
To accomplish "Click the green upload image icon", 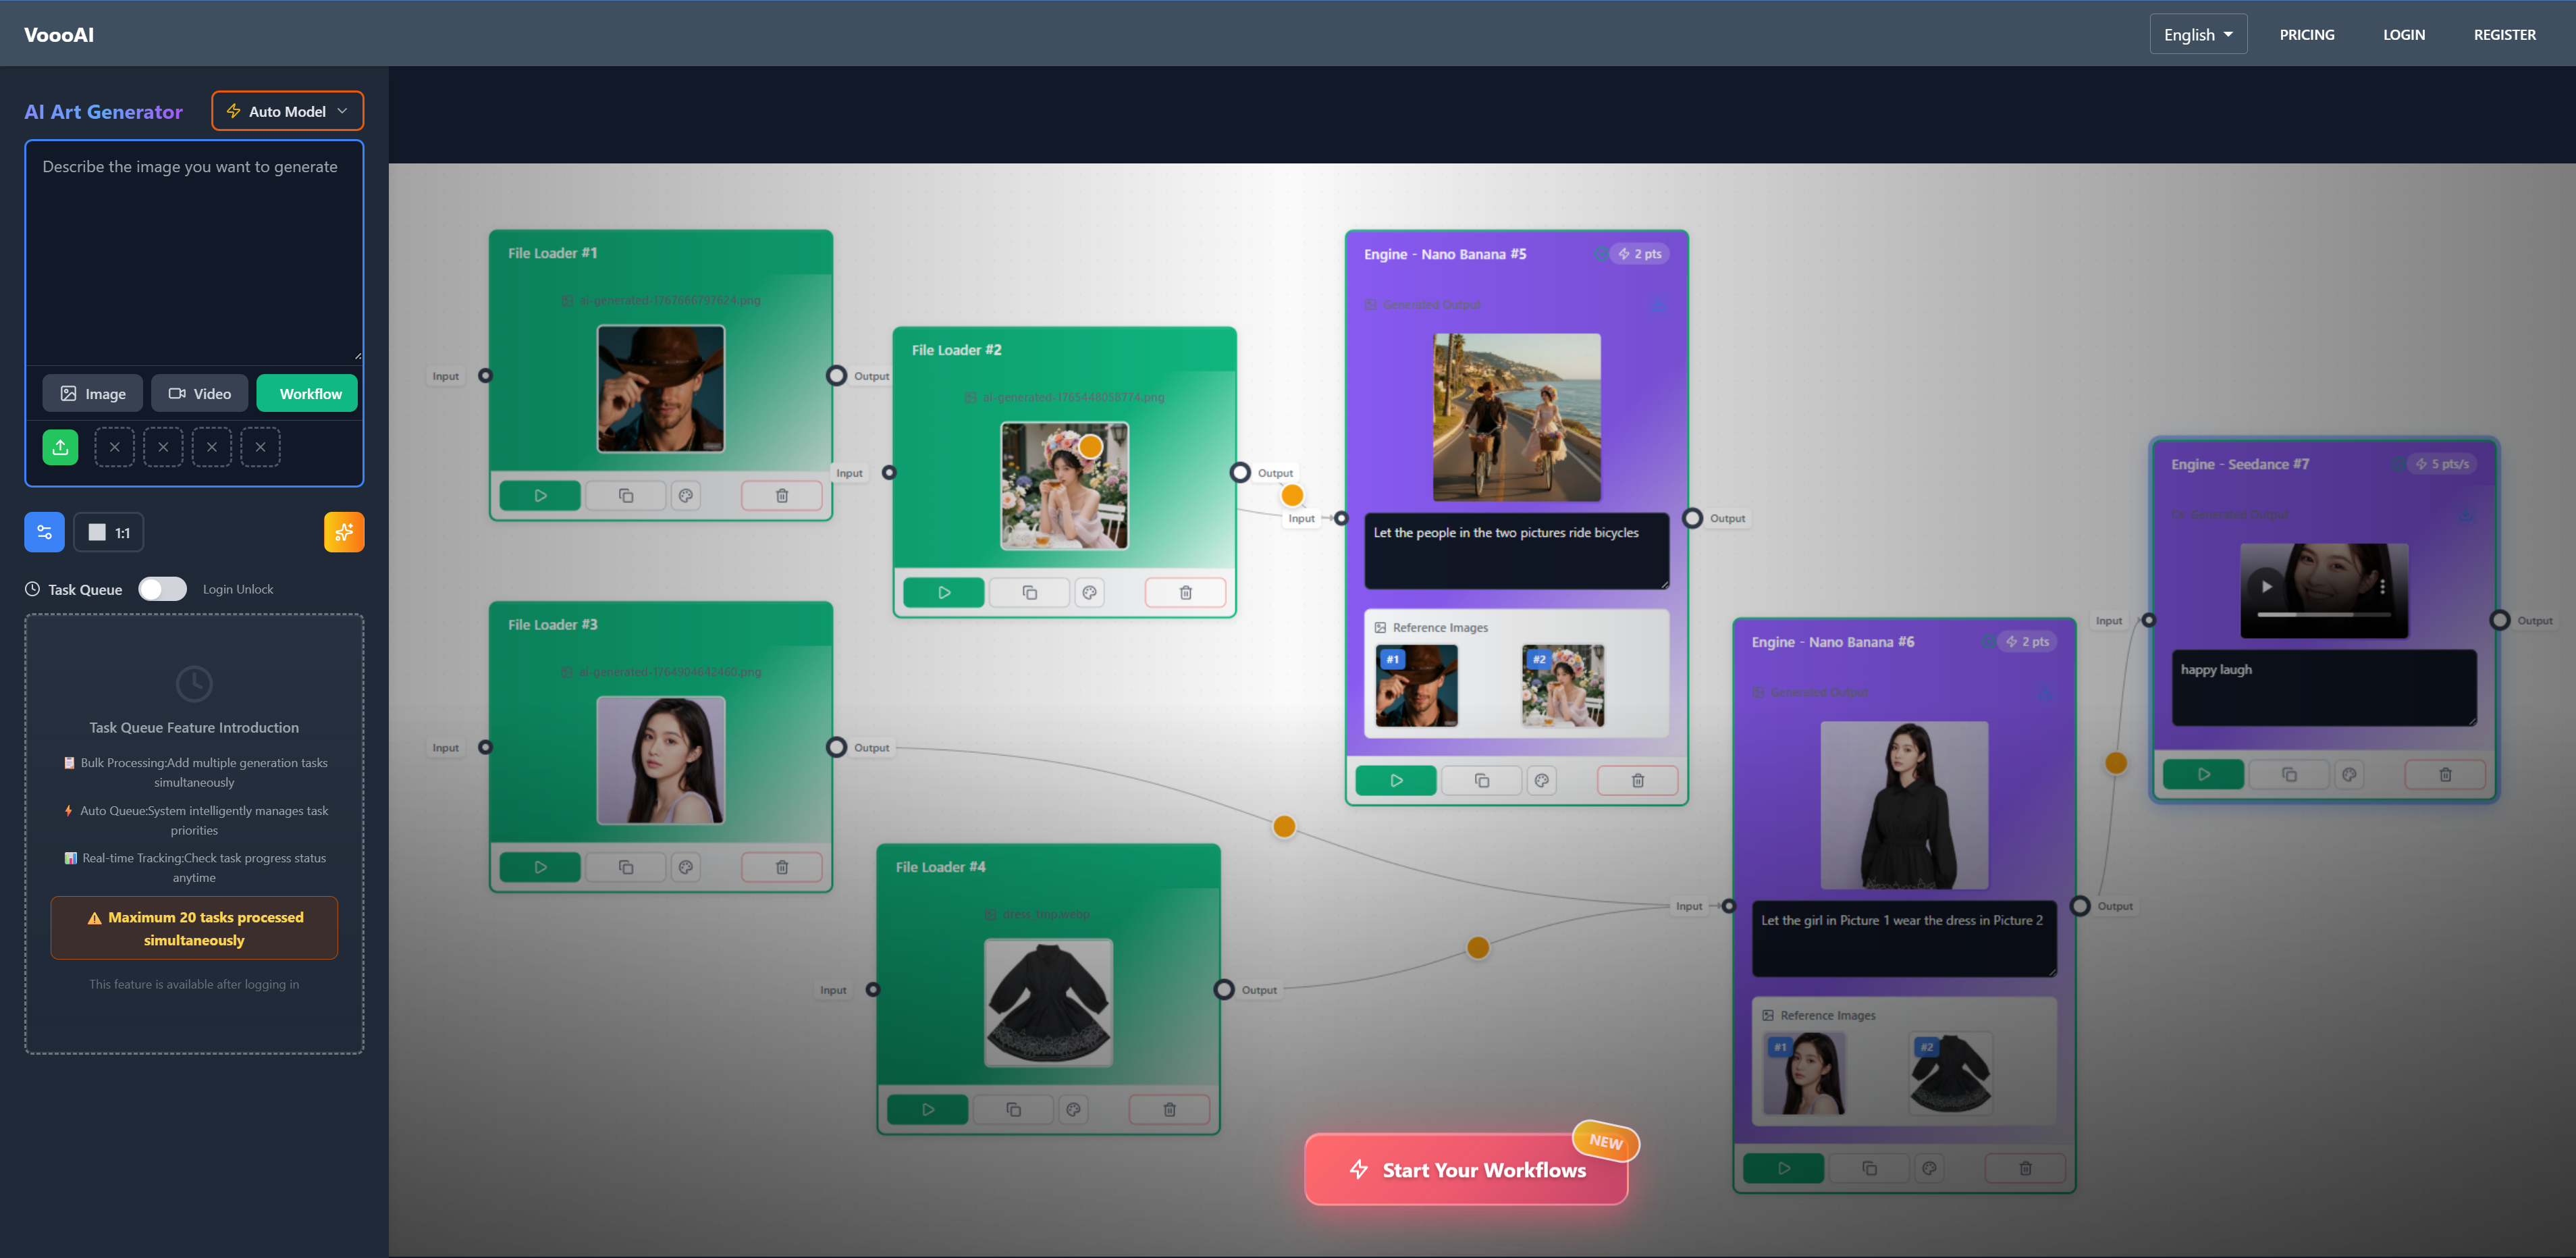I will (60, 447).
